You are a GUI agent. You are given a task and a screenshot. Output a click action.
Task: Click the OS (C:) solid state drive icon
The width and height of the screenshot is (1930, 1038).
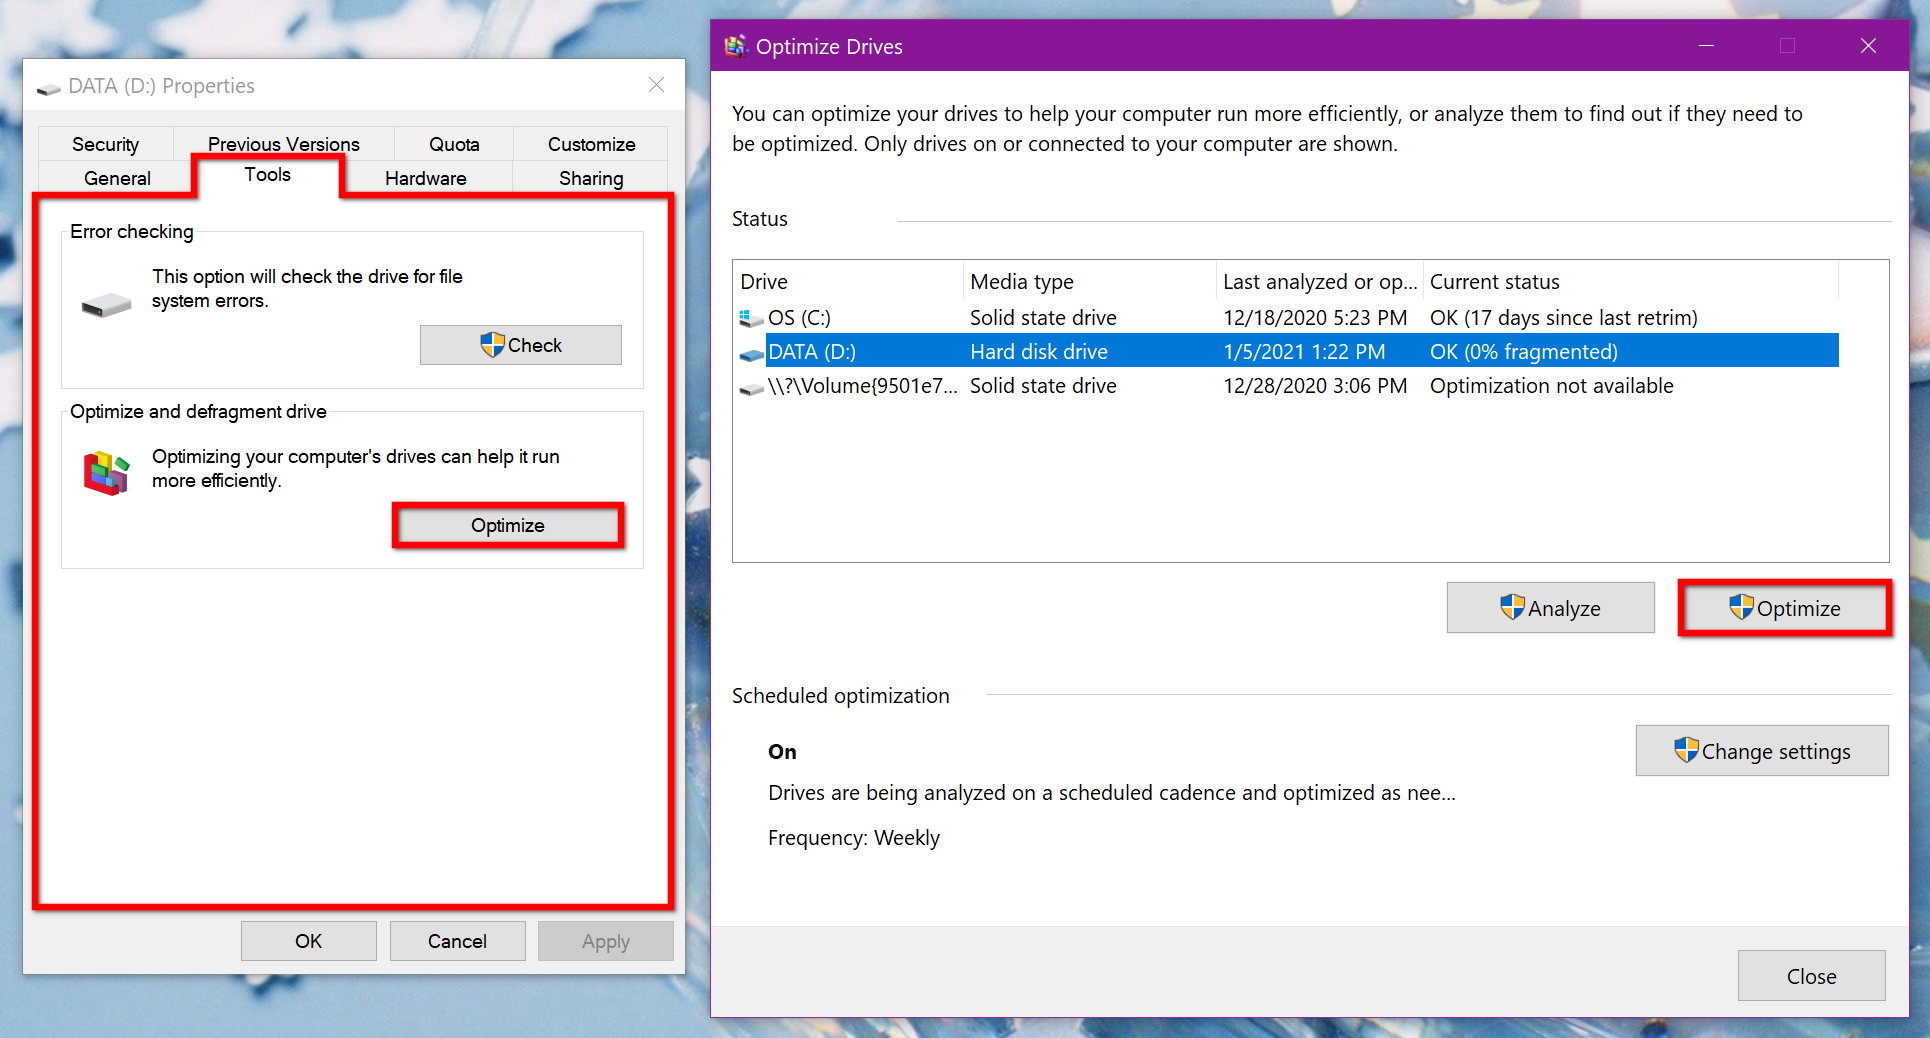pos(750,317)
